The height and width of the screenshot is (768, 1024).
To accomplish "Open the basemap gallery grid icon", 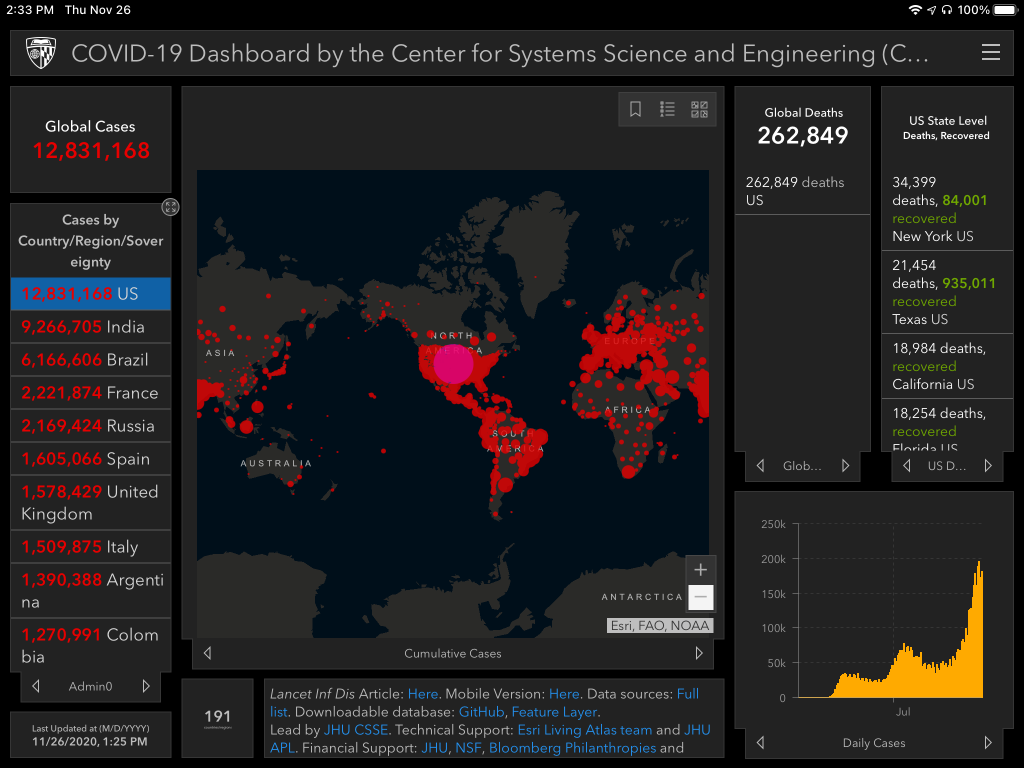I will pos(699,110).
